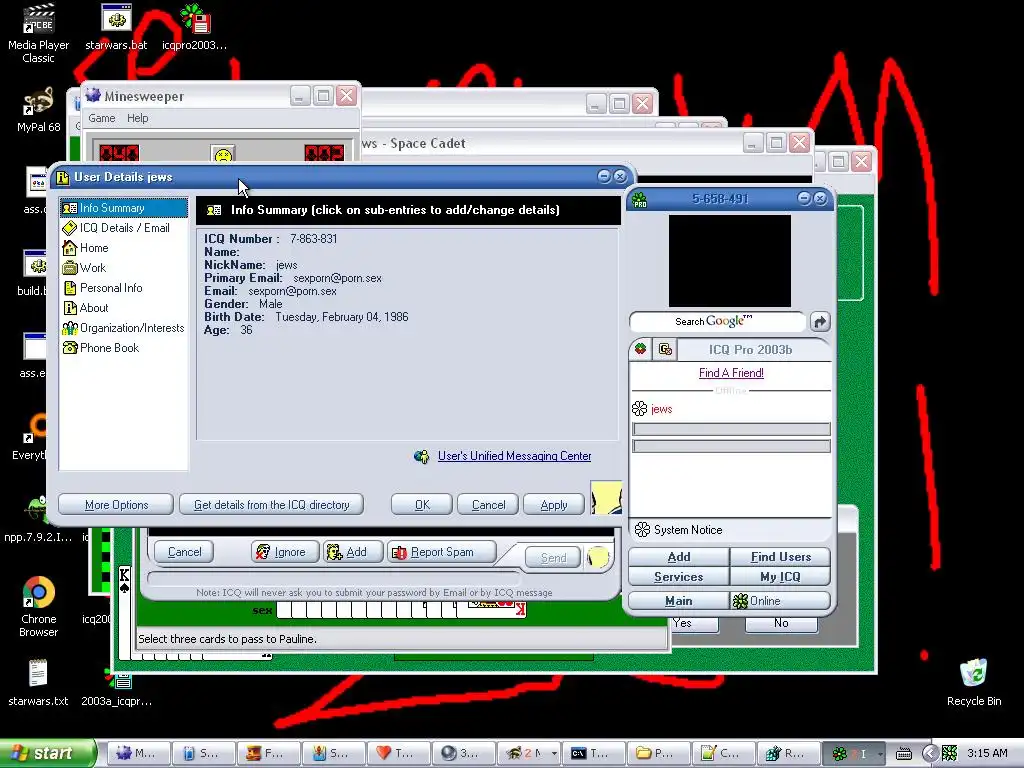Viewport: 1024px width, 768px height.
Task: Apply changes in User Details
Action: click(x=554, y=505)
